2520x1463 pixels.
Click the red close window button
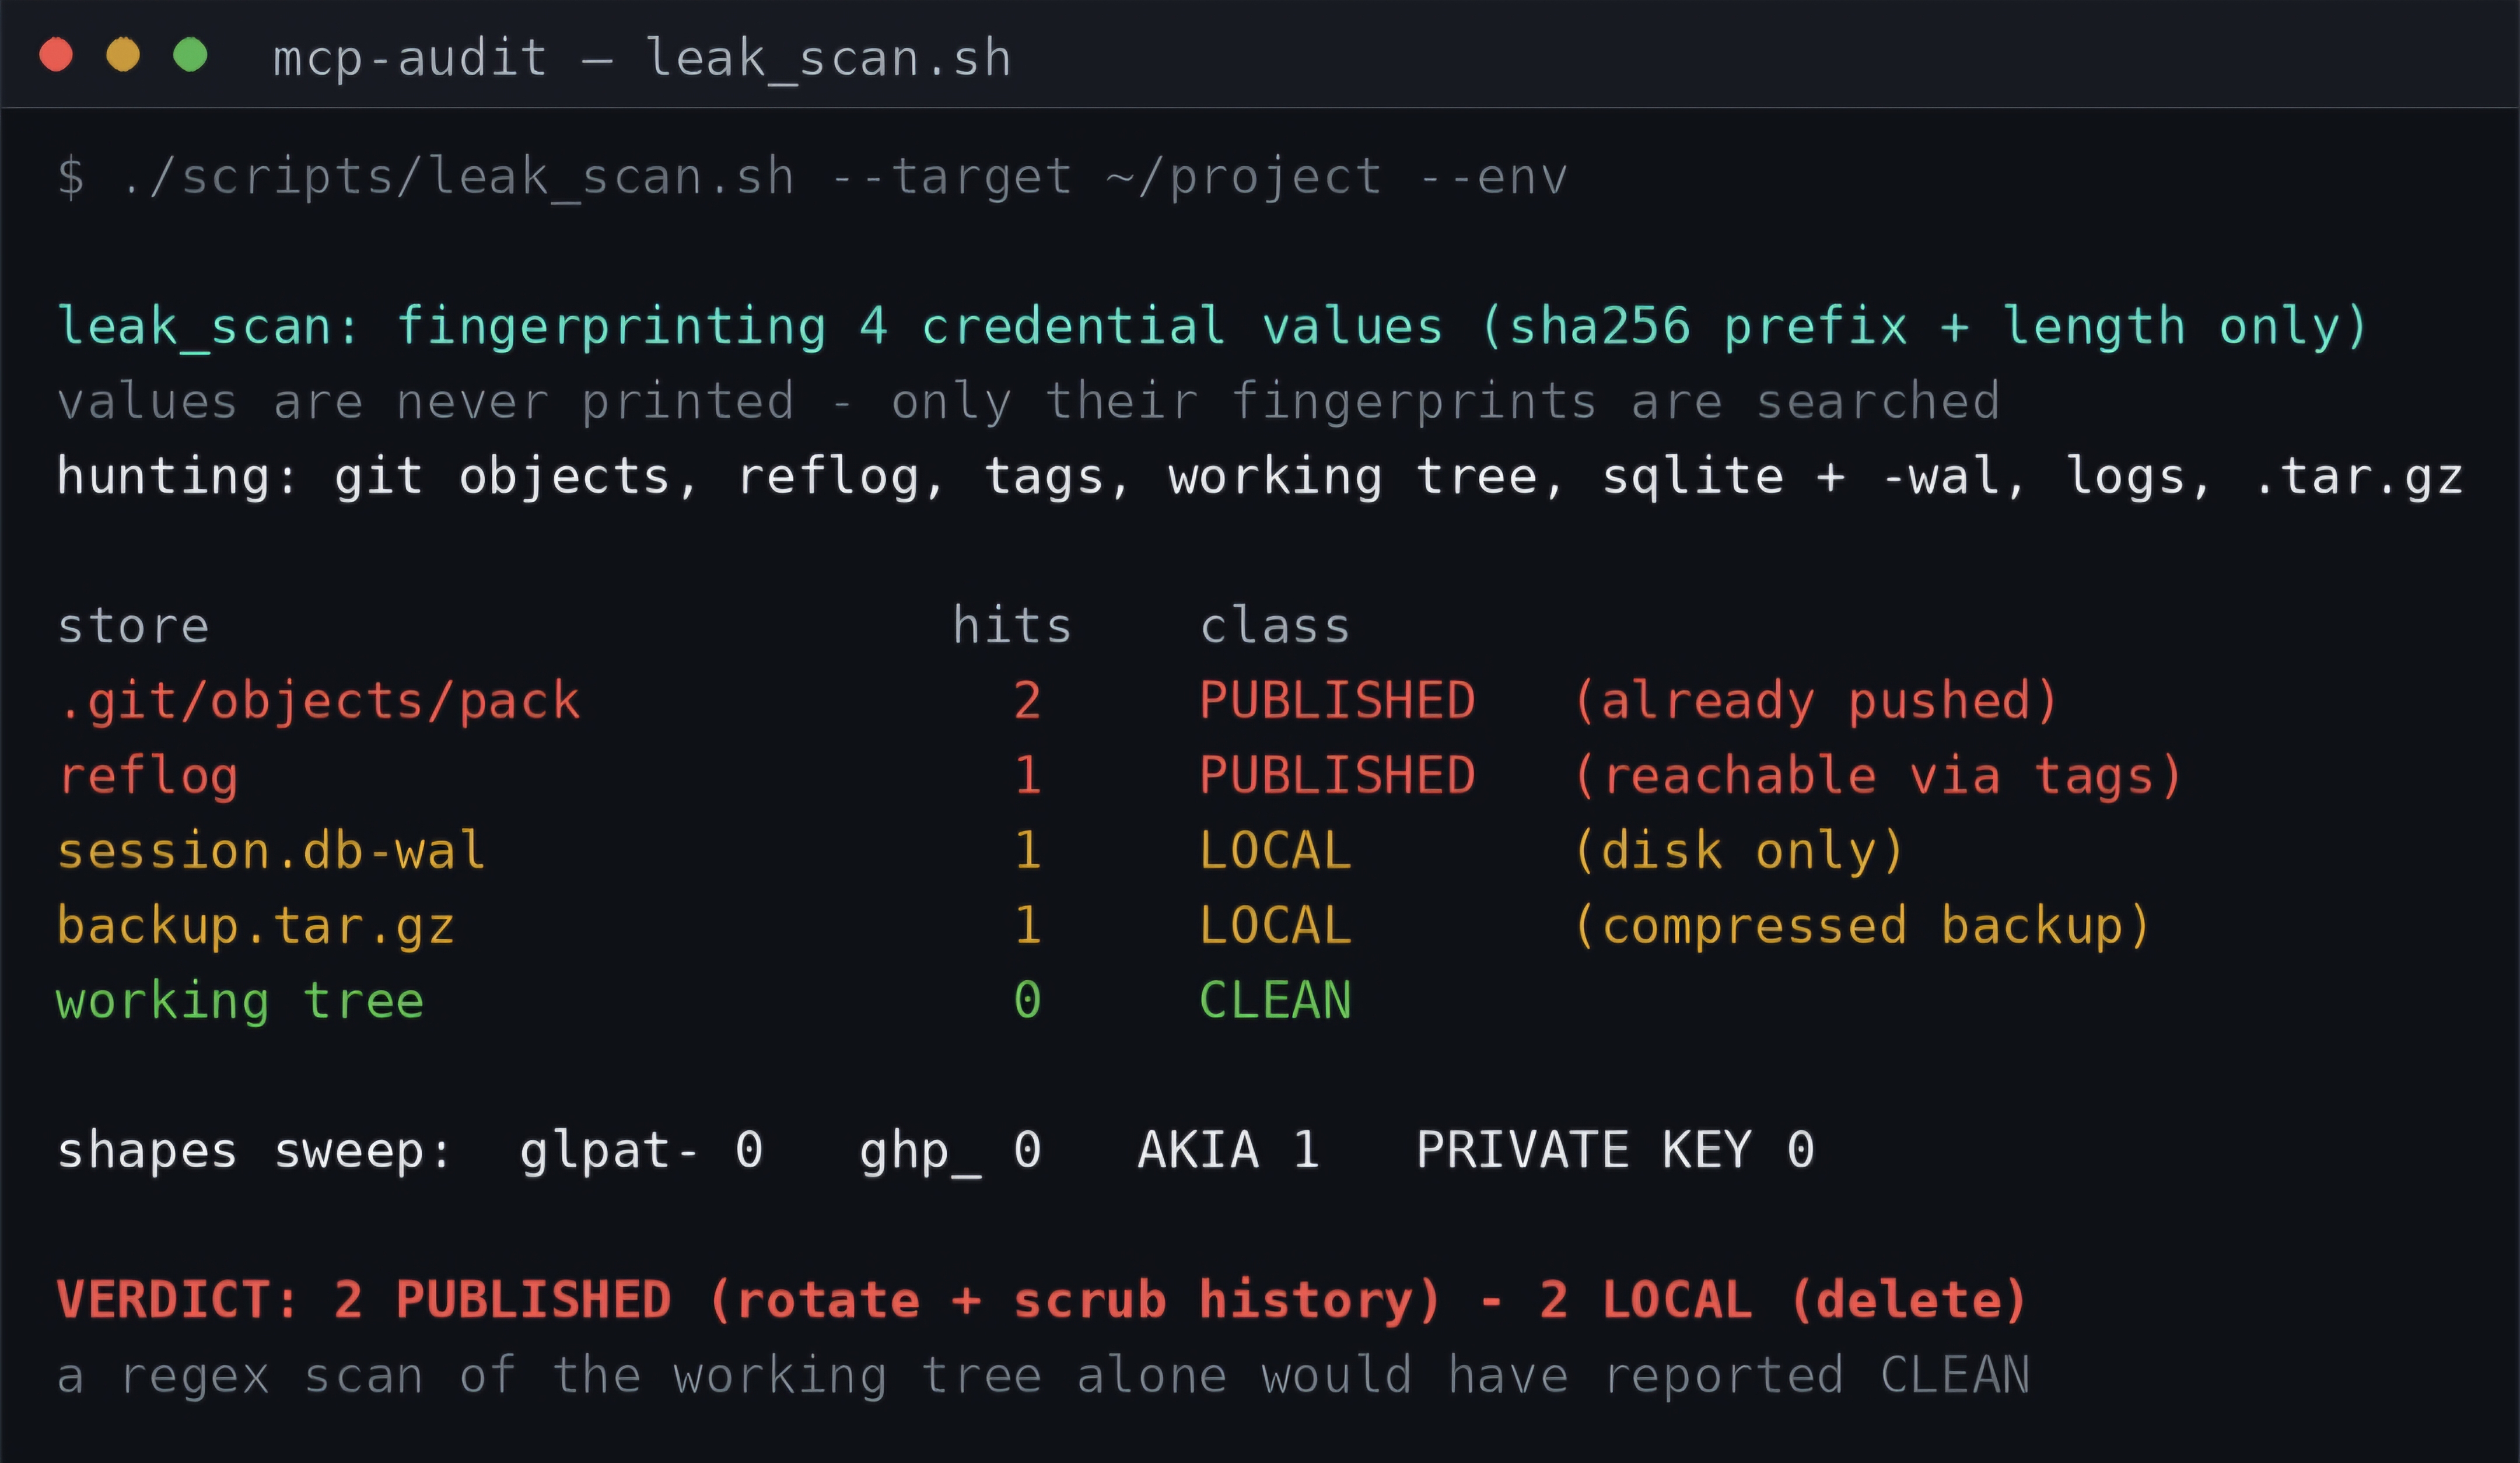point(56,54)
